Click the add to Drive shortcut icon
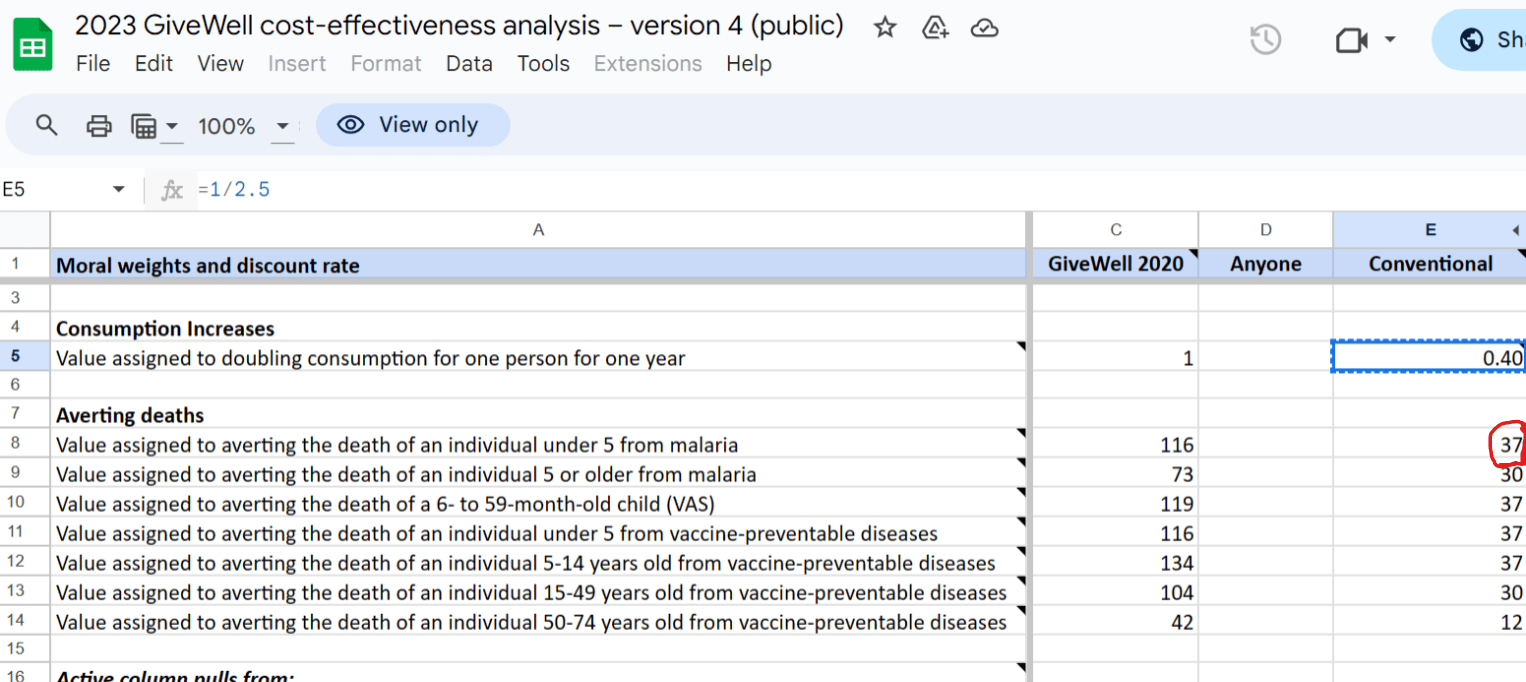 [x=935, y=27]
